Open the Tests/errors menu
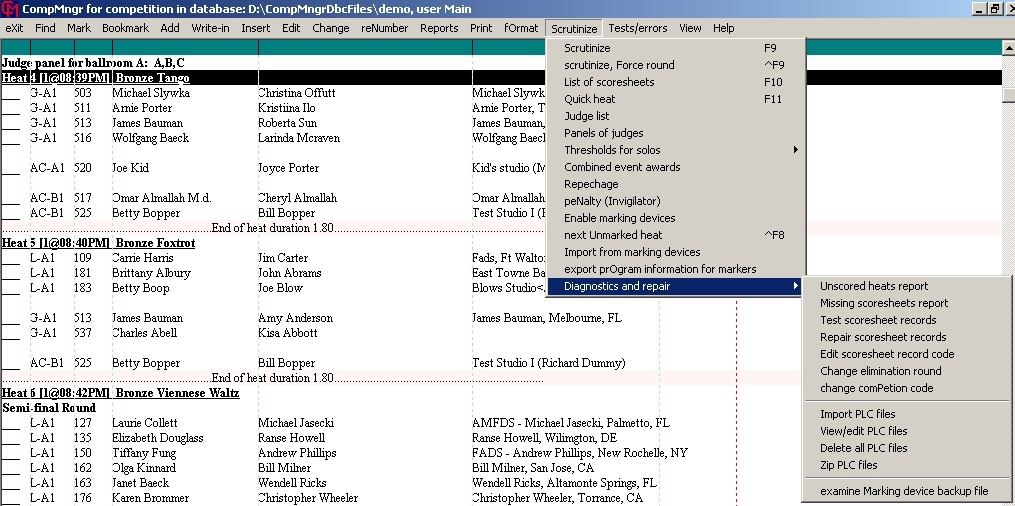The image size is (1015, 506). point(638,28)
